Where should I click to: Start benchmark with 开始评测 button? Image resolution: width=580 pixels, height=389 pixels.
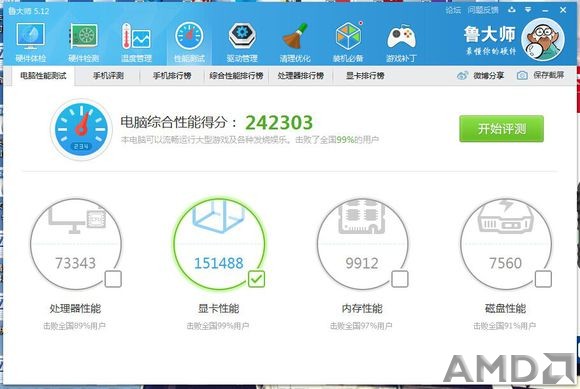click(x=501, y=129)
